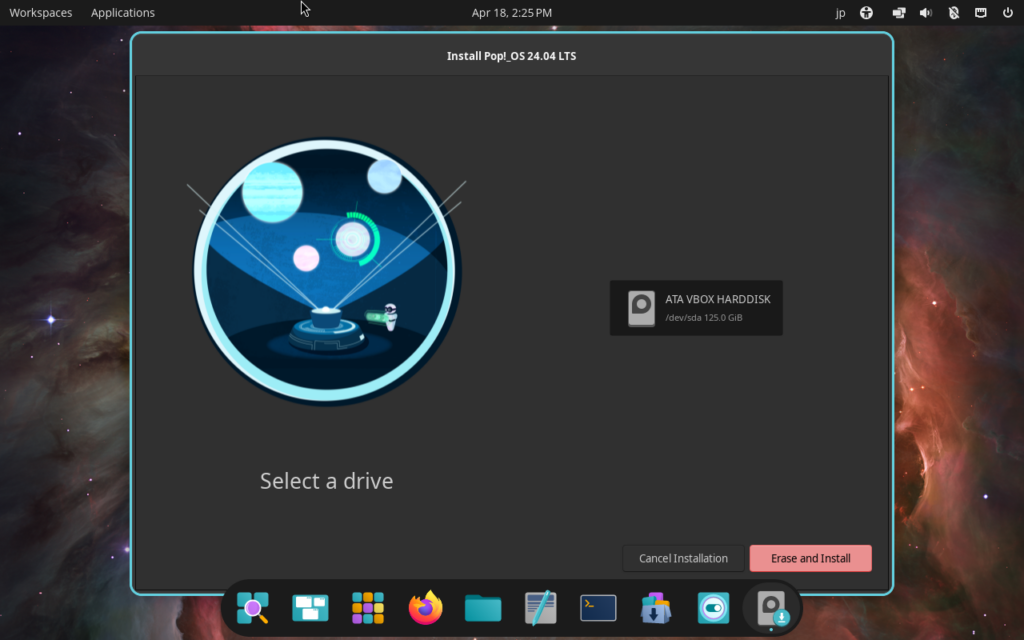Click the Cancel Installation button
Image resolution: width=1024 pixels, height=640 pixels.
(x=684, y=558)
